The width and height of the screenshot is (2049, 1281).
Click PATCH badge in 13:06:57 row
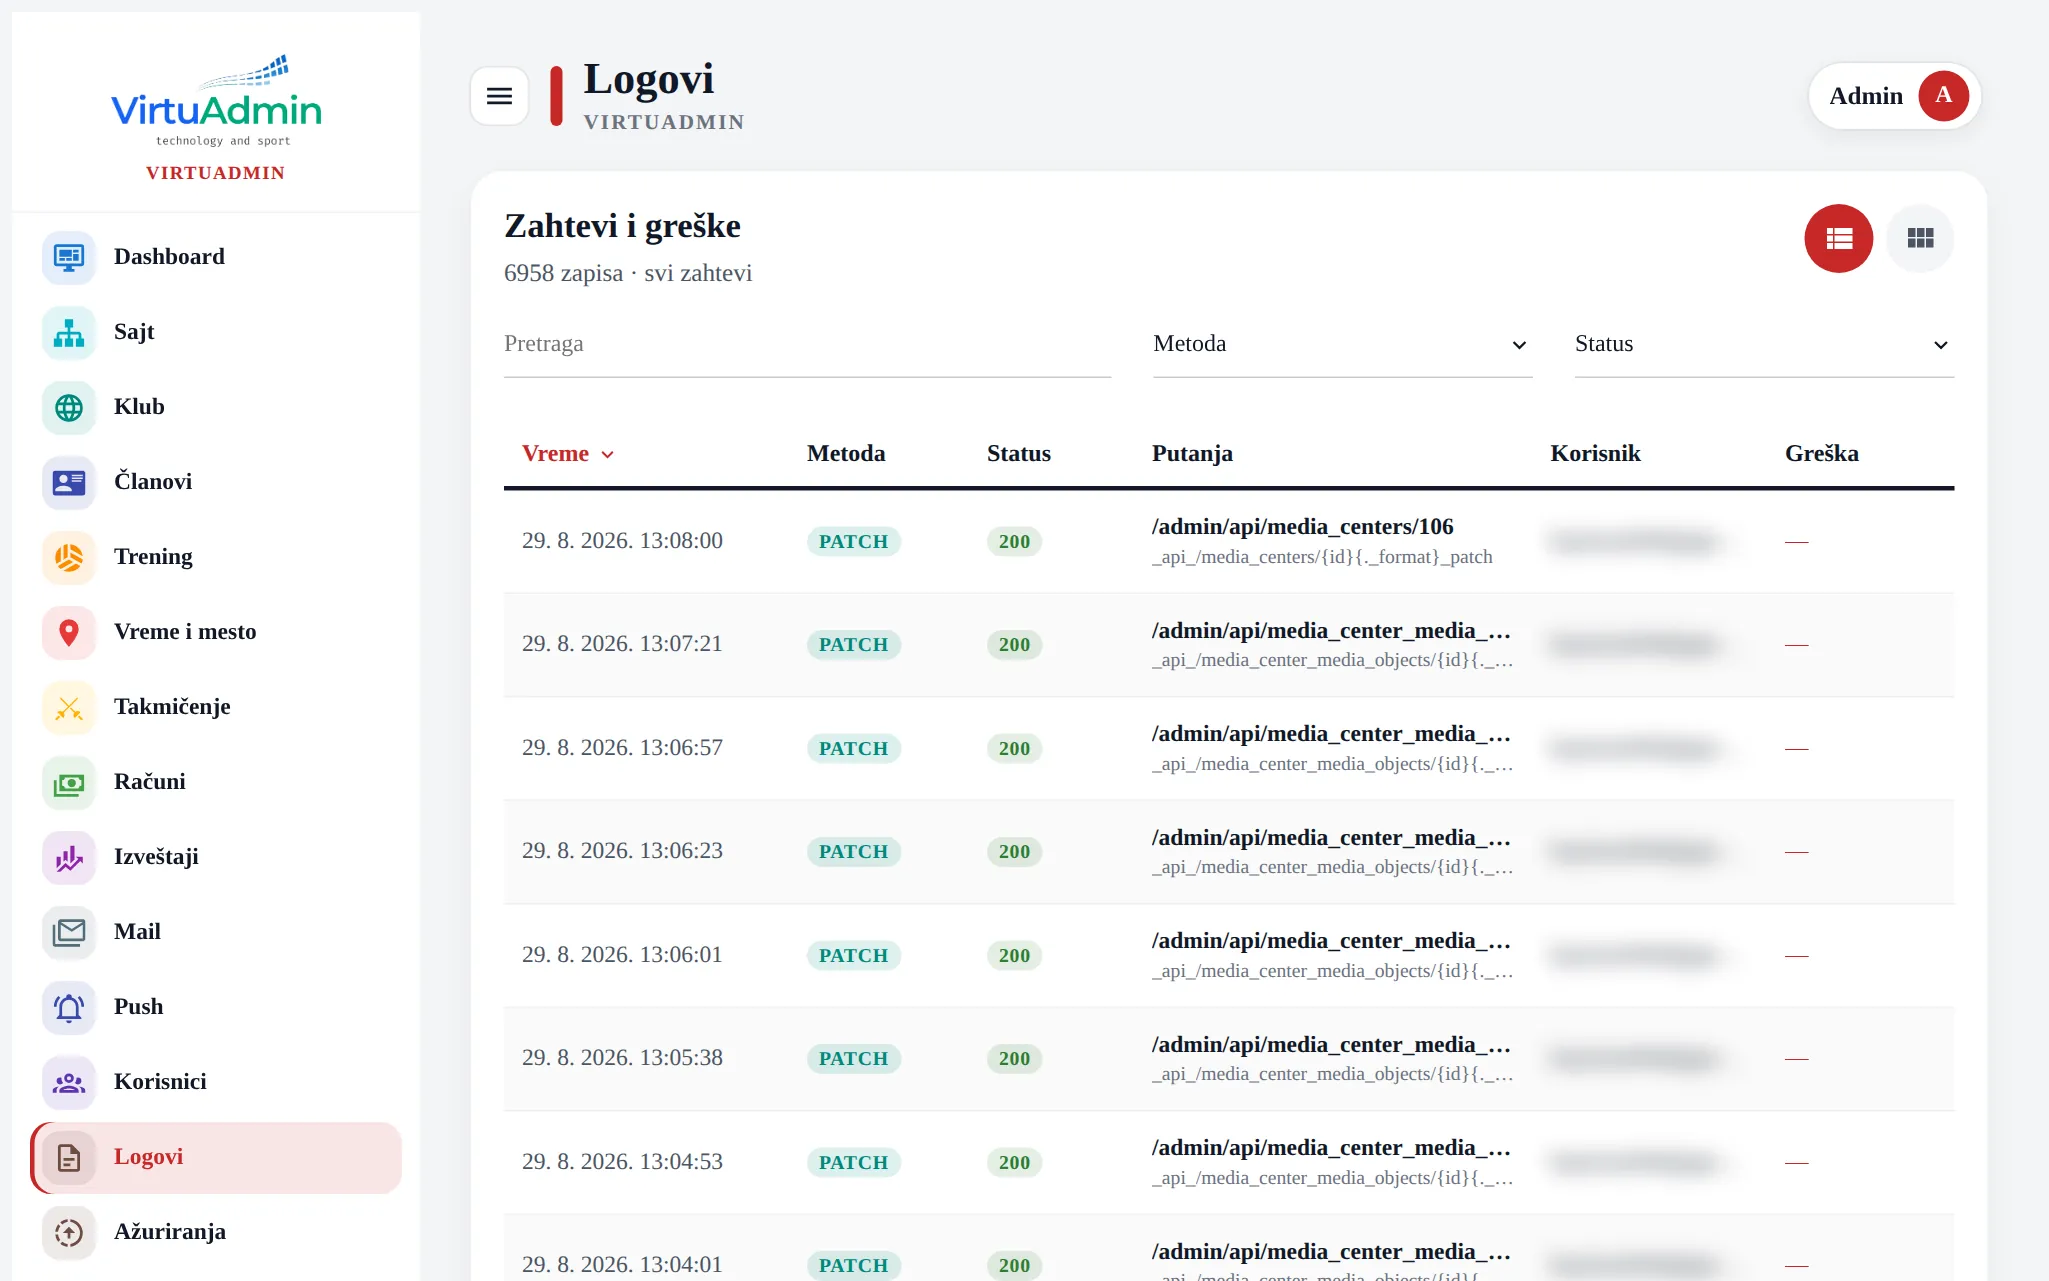tap(853, 749)
